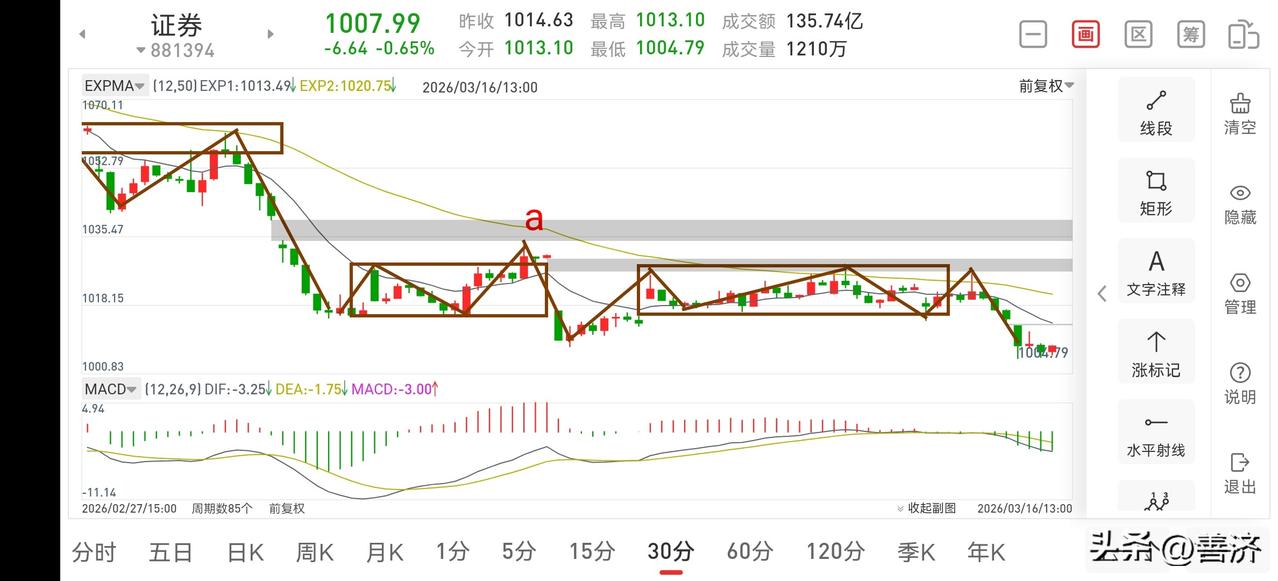Switch to the 日K tab
This screenshot has height=581, width=1278.
point(245,551)
